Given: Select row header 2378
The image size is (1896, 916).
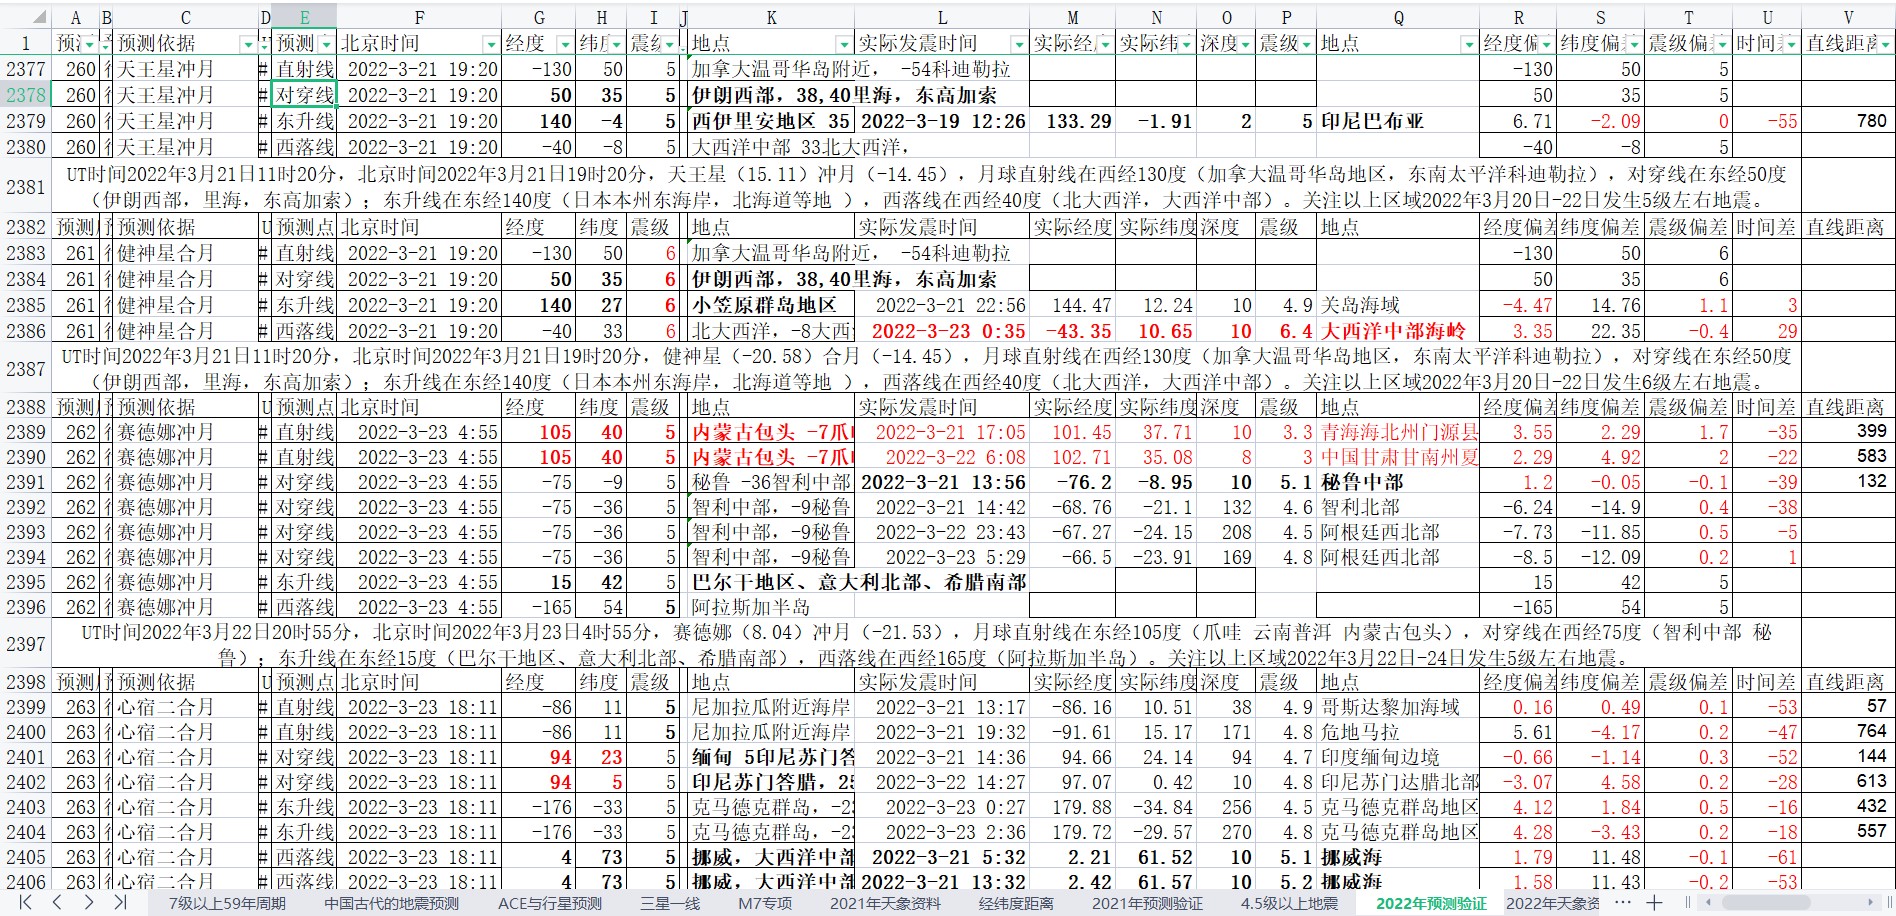Looking at the screenshot, I should pos(26,95).
